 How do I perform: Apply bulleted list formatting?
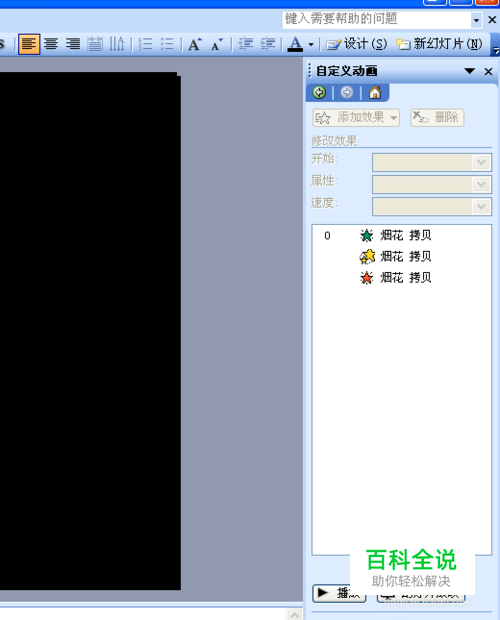[x=167, y=44]
